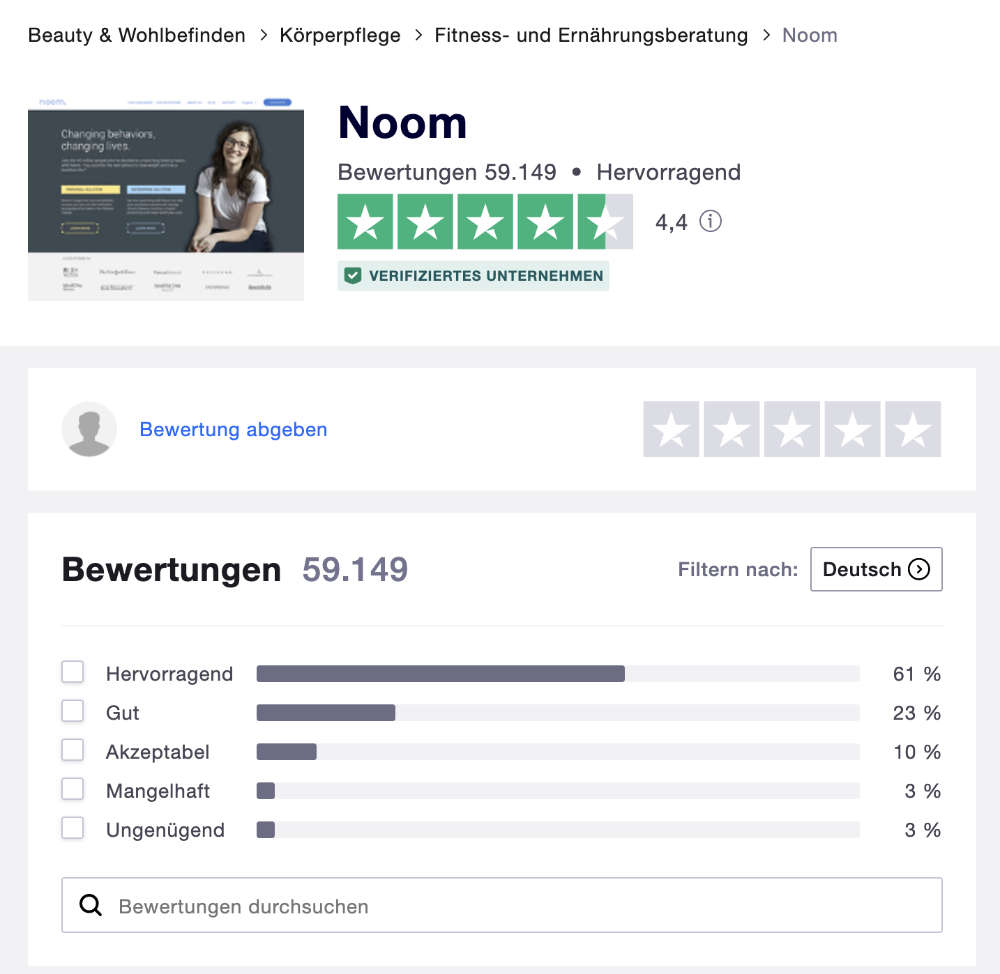Screen dimensions: 1000x974
Task: Click the 'Bewertungen 59.149' summary text
Action: [x=447, y=172]
